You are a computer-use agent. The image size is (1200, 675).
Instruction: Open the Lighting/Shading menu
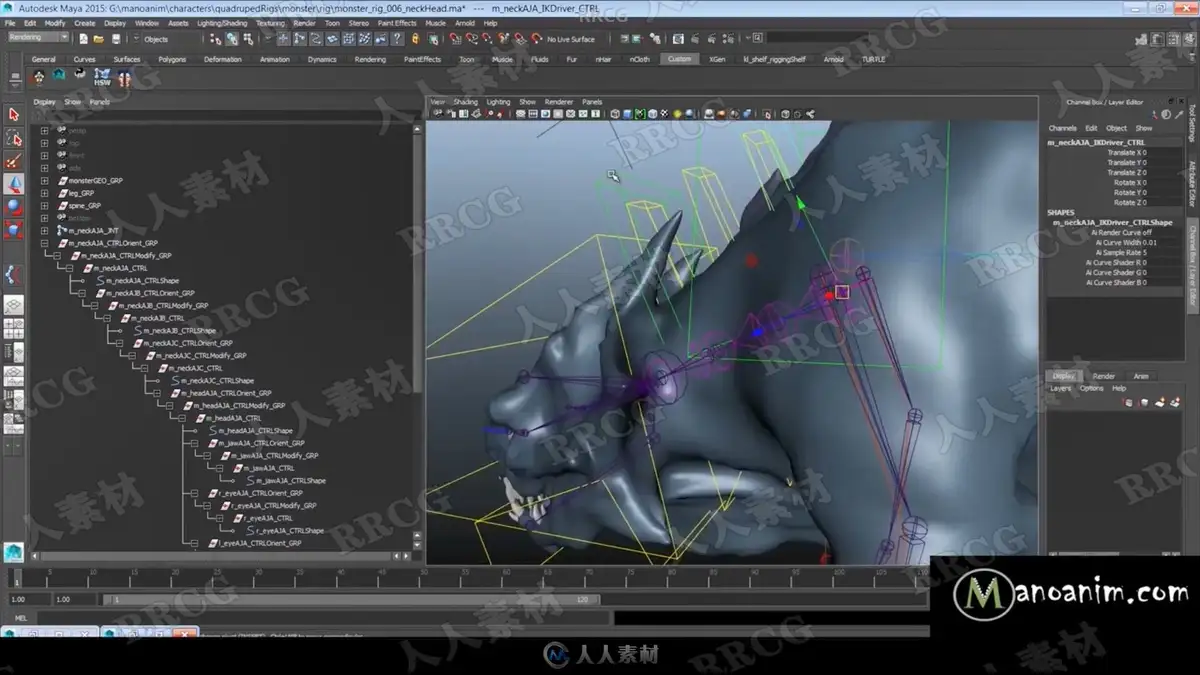click(221, 23)
